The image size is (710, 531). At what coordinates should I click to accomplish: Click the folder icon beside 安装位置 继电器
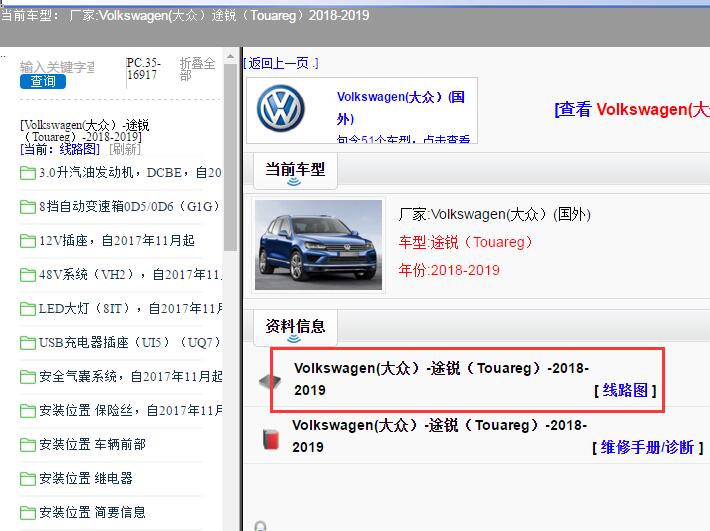(28, 478)
